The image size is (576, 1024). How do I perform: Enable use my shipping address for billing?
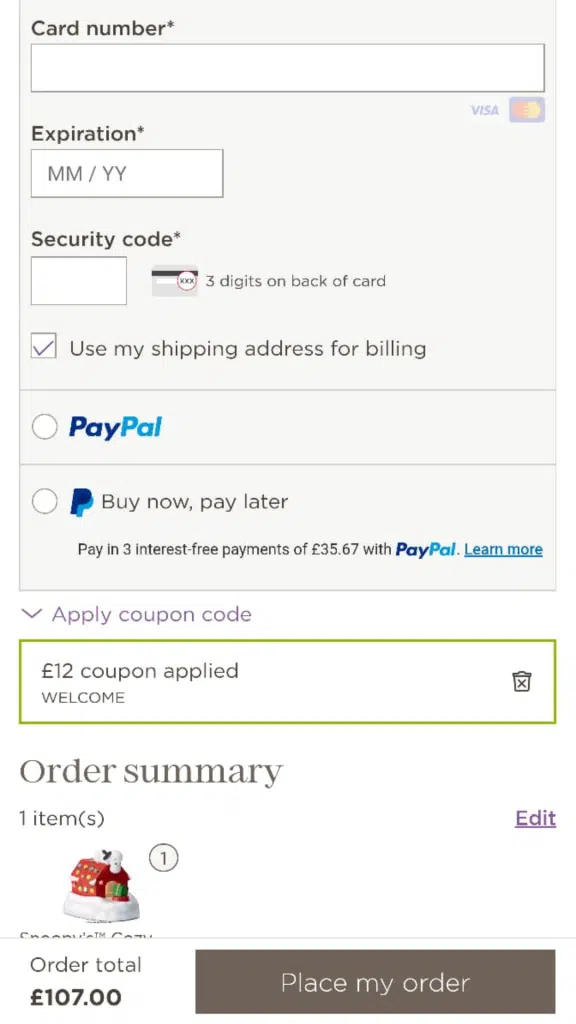(44, 345)
